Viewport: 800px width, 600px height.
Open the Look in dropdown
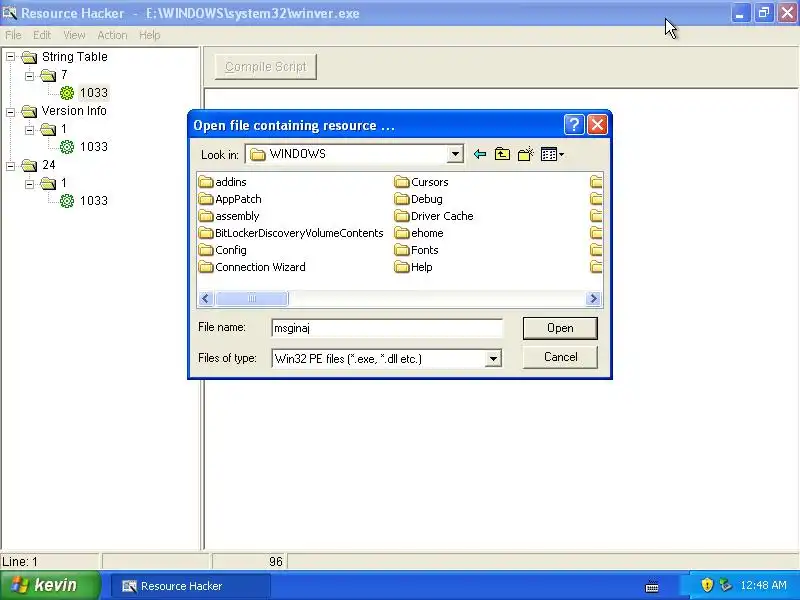coord(455,154)
